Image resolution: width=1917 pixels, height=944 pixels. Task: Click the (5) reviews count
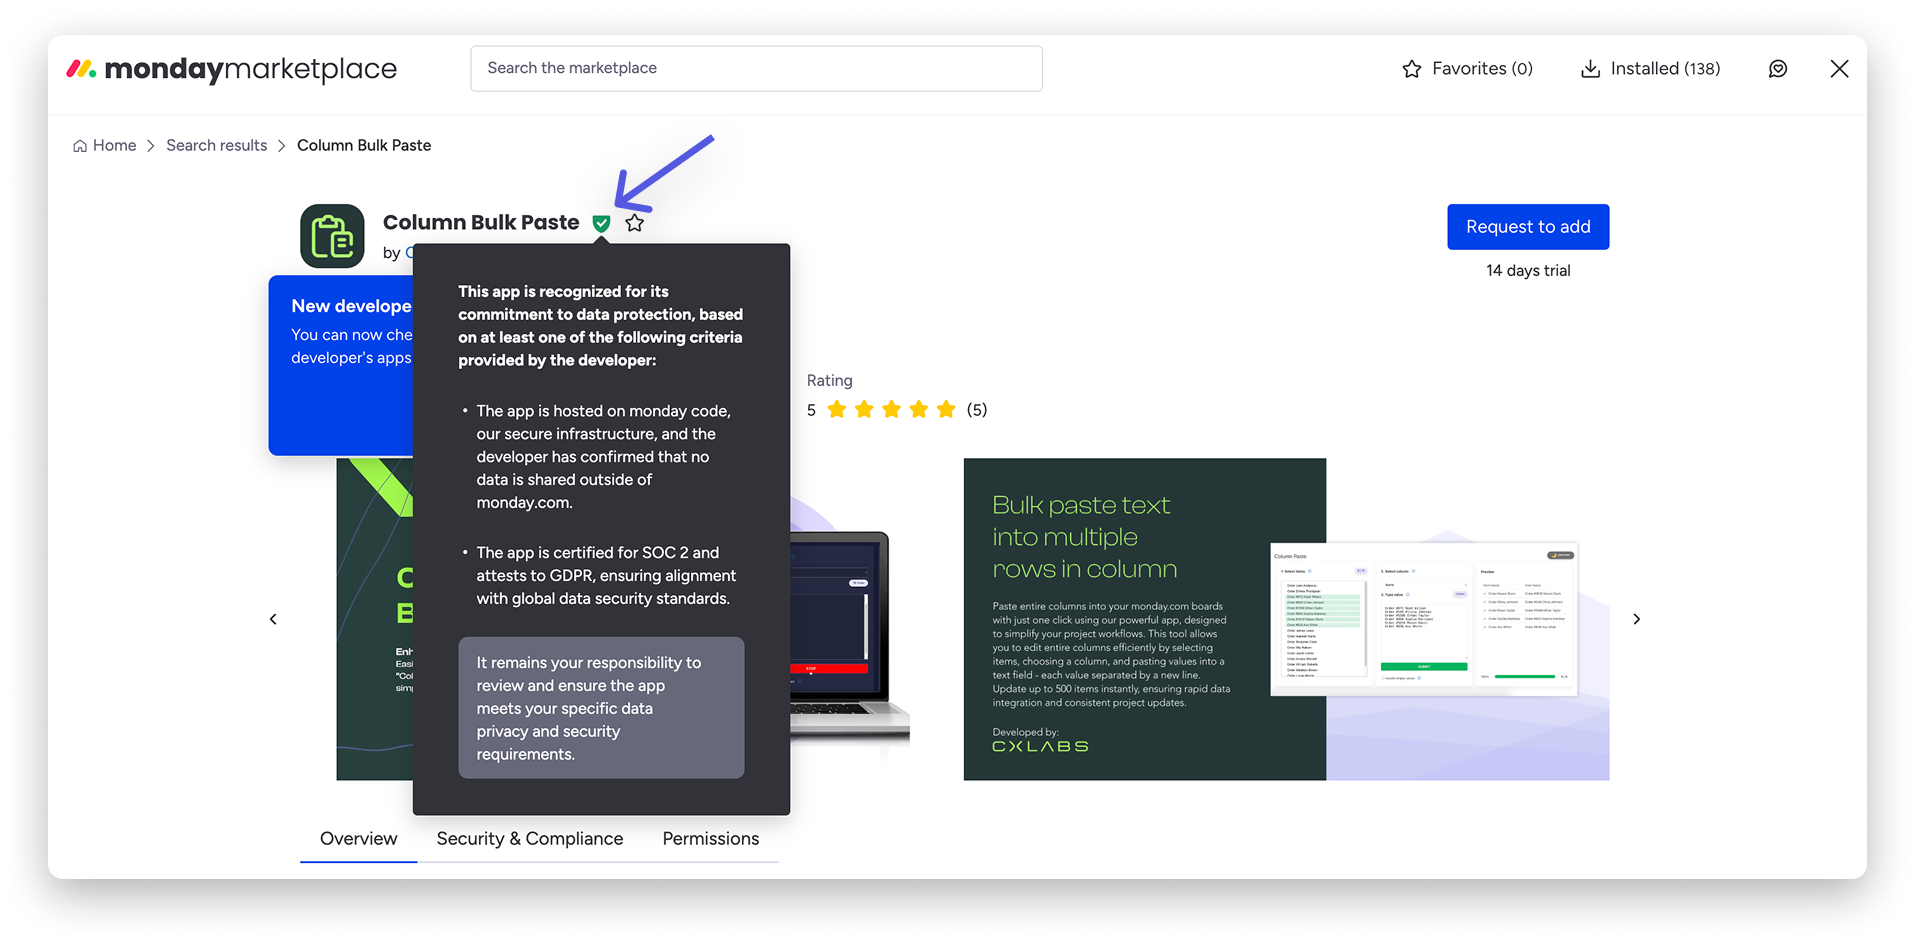977,409
